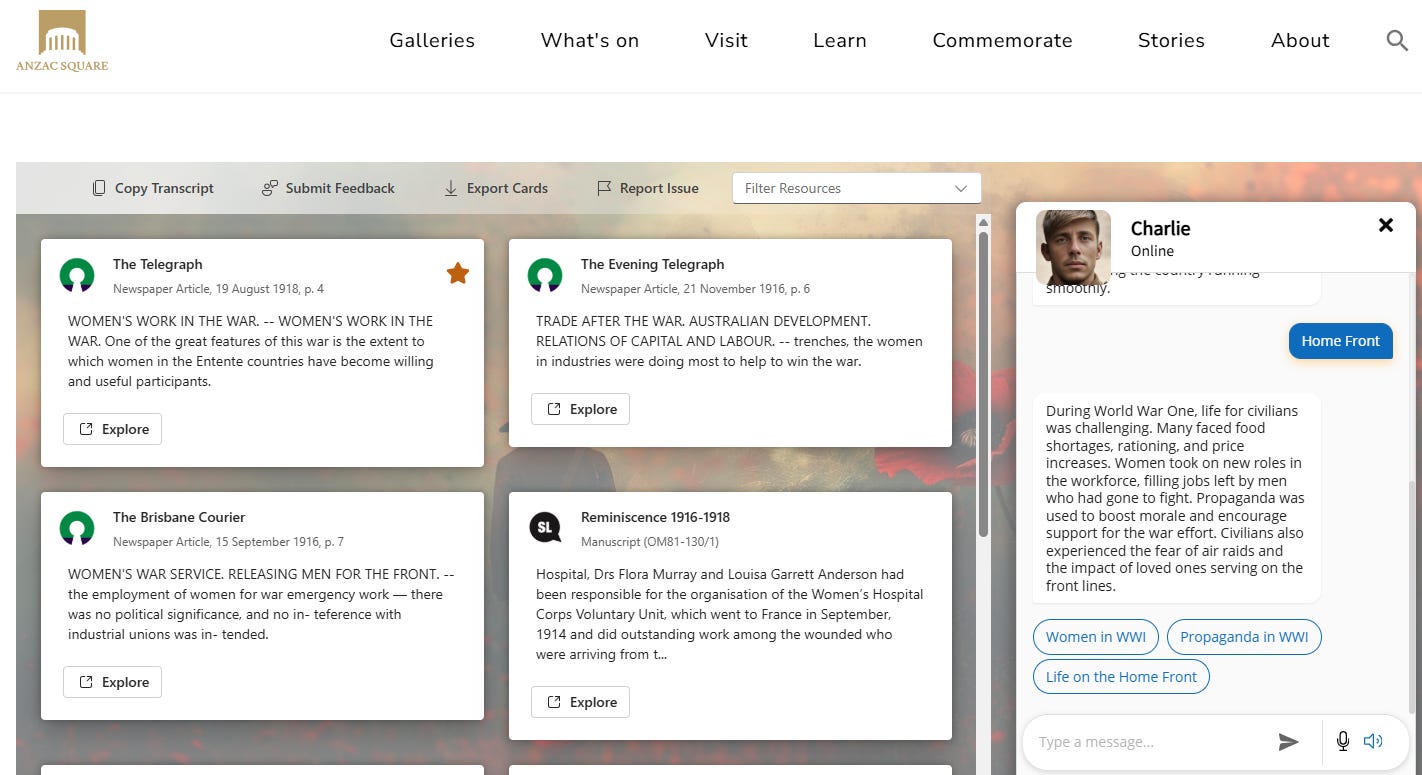
Task: Open the Filter Resources dropdown
Action: (857, 188)
